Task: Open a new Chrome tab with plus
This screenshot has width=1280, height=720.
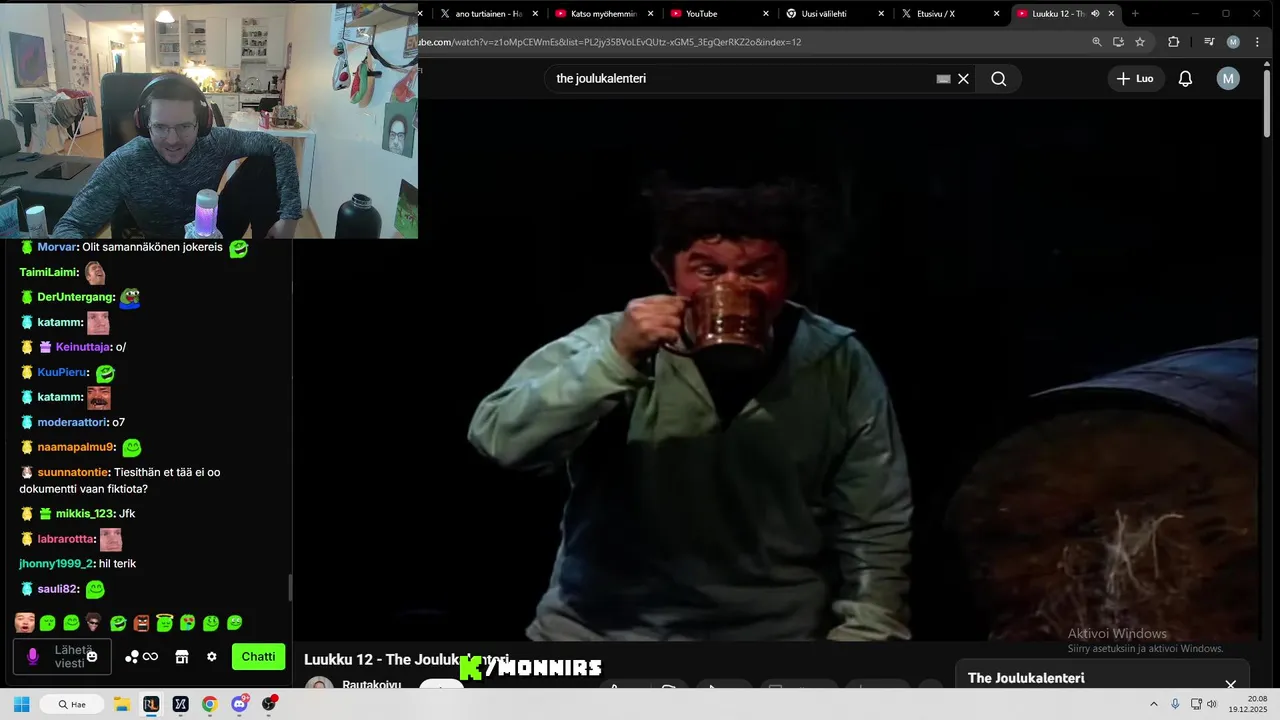Action: pos(1135,14)
